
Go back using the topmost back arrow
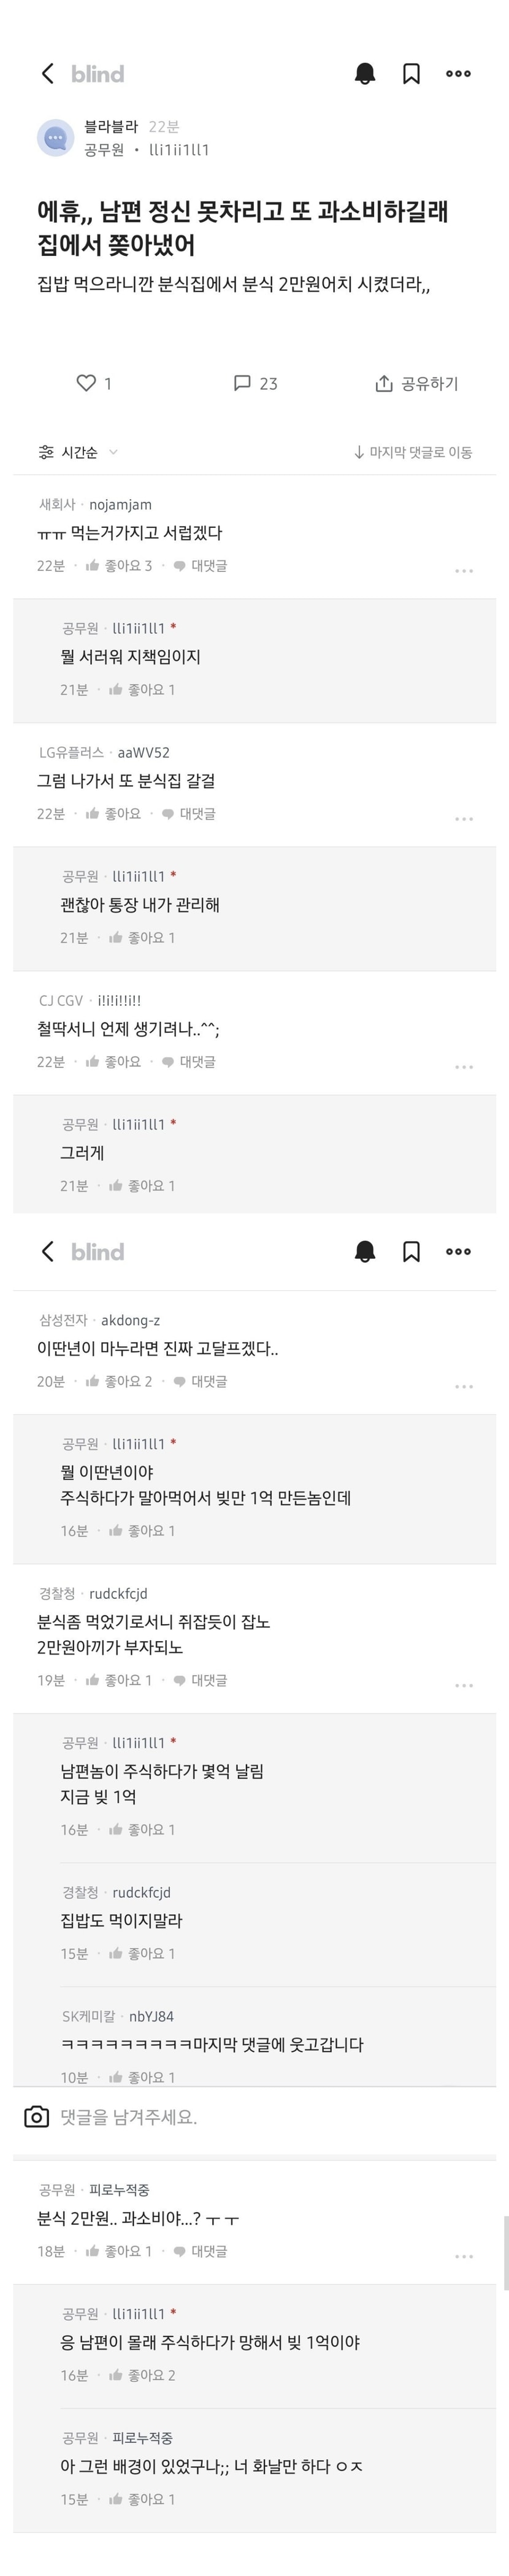click(x=47, y=74)
